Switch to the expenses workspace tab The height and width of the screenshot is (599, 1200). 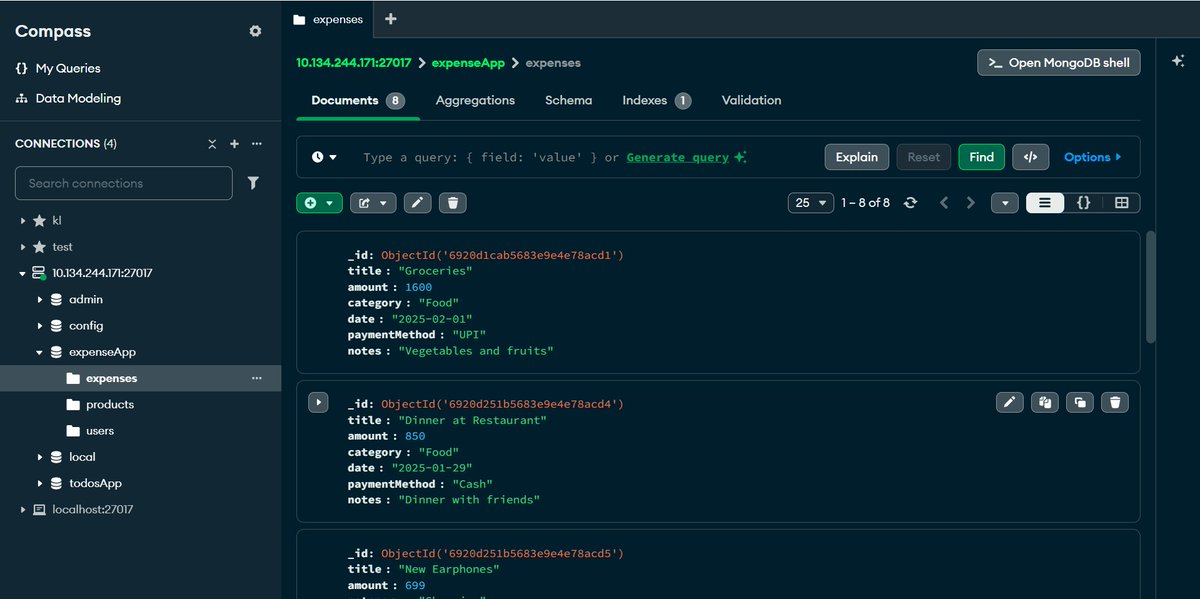coord(328,19)
